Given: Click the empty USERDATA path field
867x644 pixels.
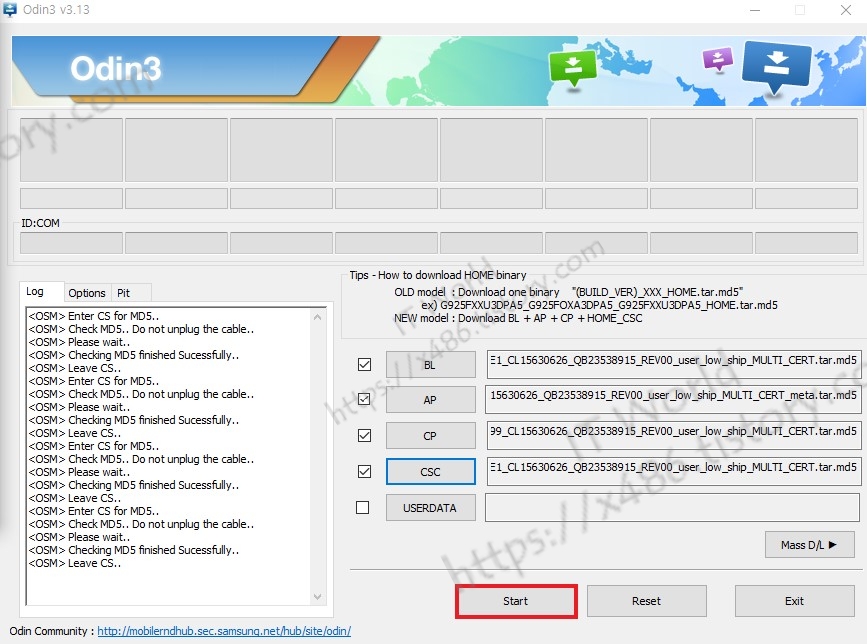Looking at the screenshot, I should coord(672,507).
